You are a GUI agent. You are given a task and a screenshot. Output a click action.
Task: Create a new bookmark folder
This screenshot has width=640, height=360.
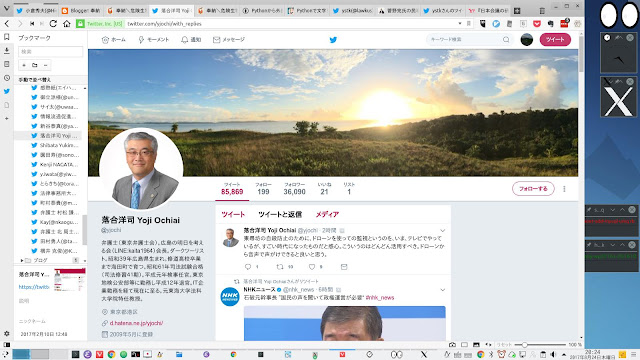(35, 65)
